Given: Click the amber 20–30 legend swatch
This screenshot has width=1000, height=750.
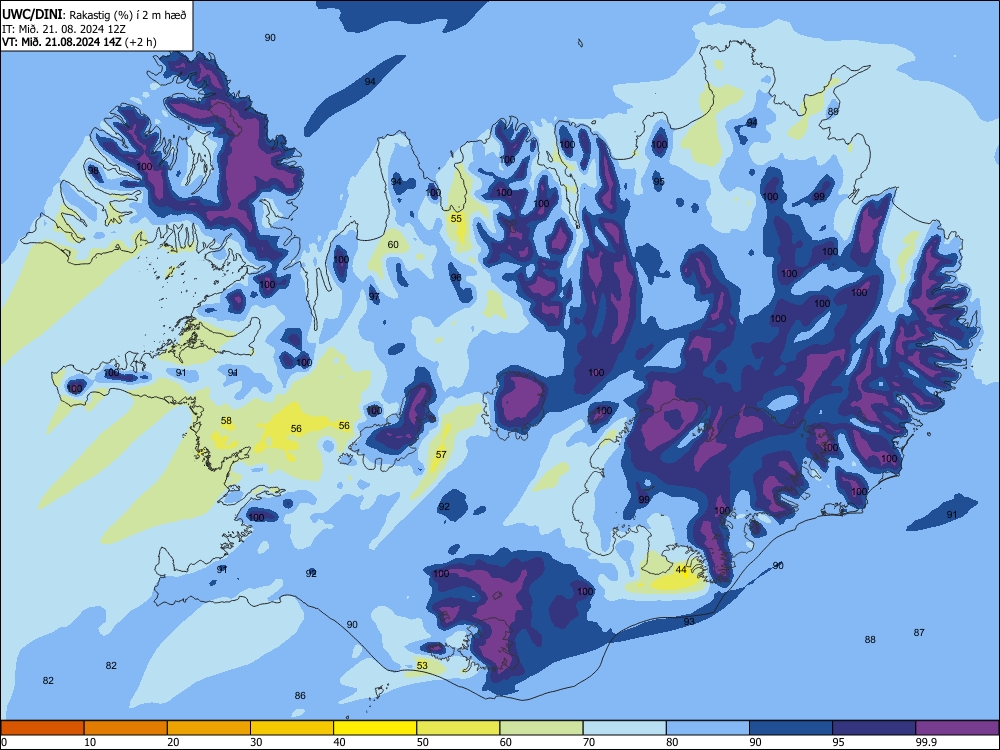Looking at the screenshot, I should pyautogui.click(x=209, y=728).
